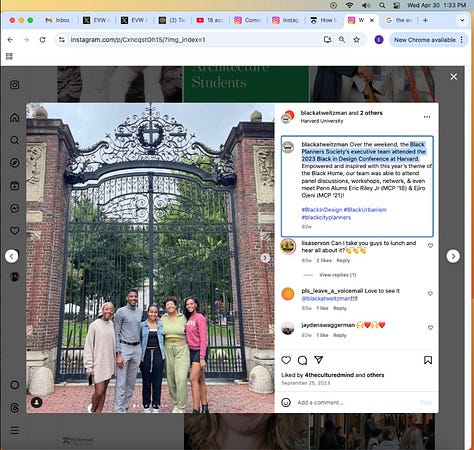
Task: Close the post overlay with X
Action: [x=453, y=77]
